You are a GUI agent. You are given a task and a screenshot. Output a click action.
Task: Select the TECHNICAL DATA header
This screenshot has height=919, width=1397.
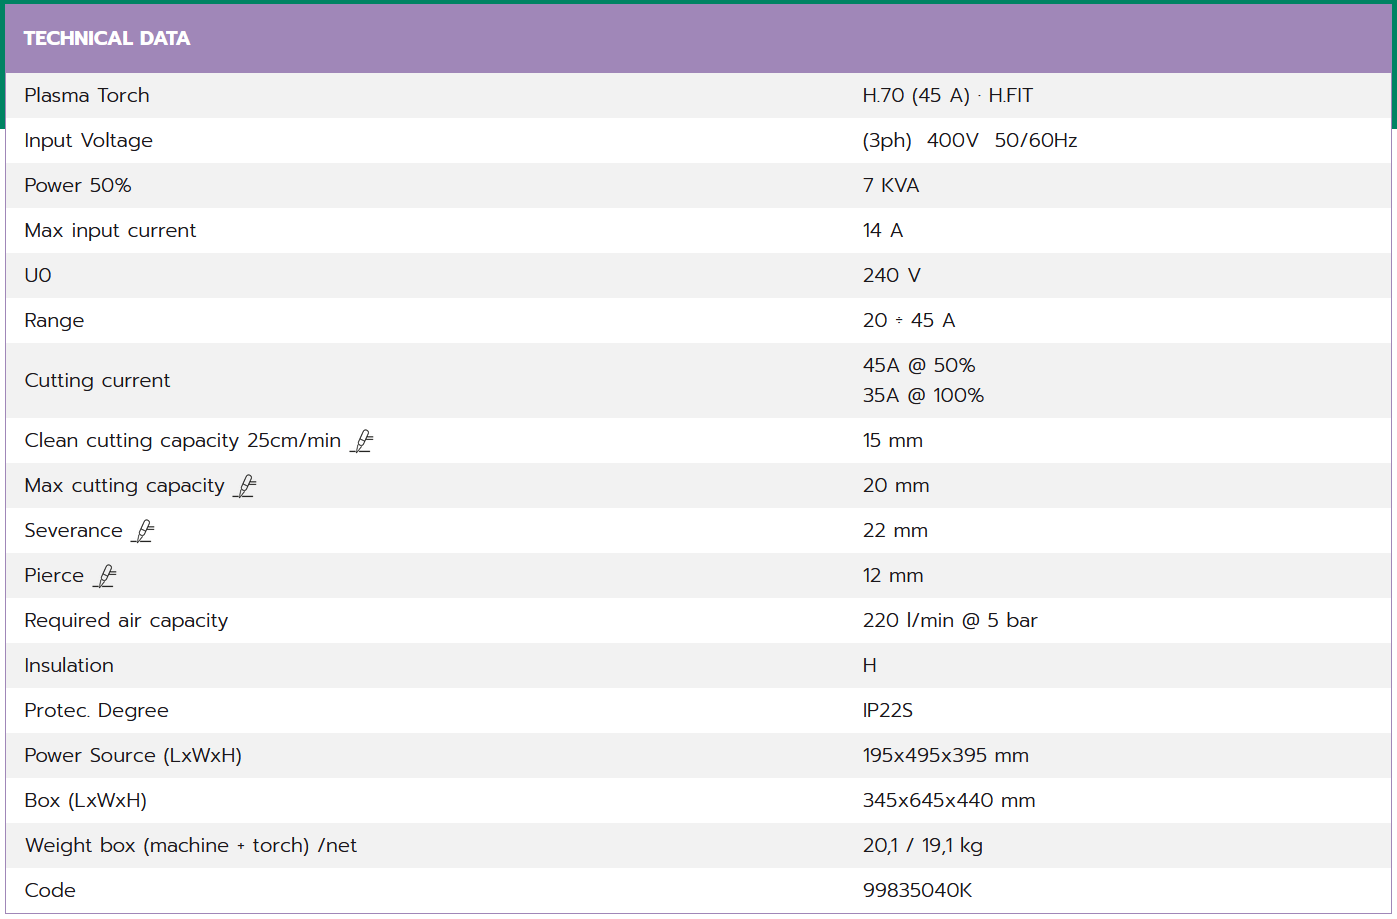tap(107, 38)
